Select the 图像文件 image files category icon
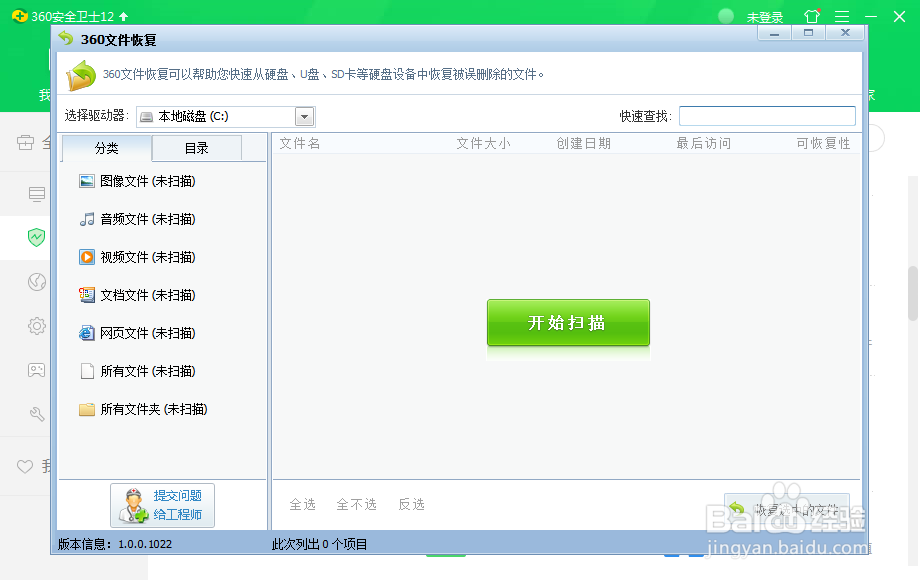Image resolution: width=920 pixels, height=580 pixels. [x=87, y=181]
